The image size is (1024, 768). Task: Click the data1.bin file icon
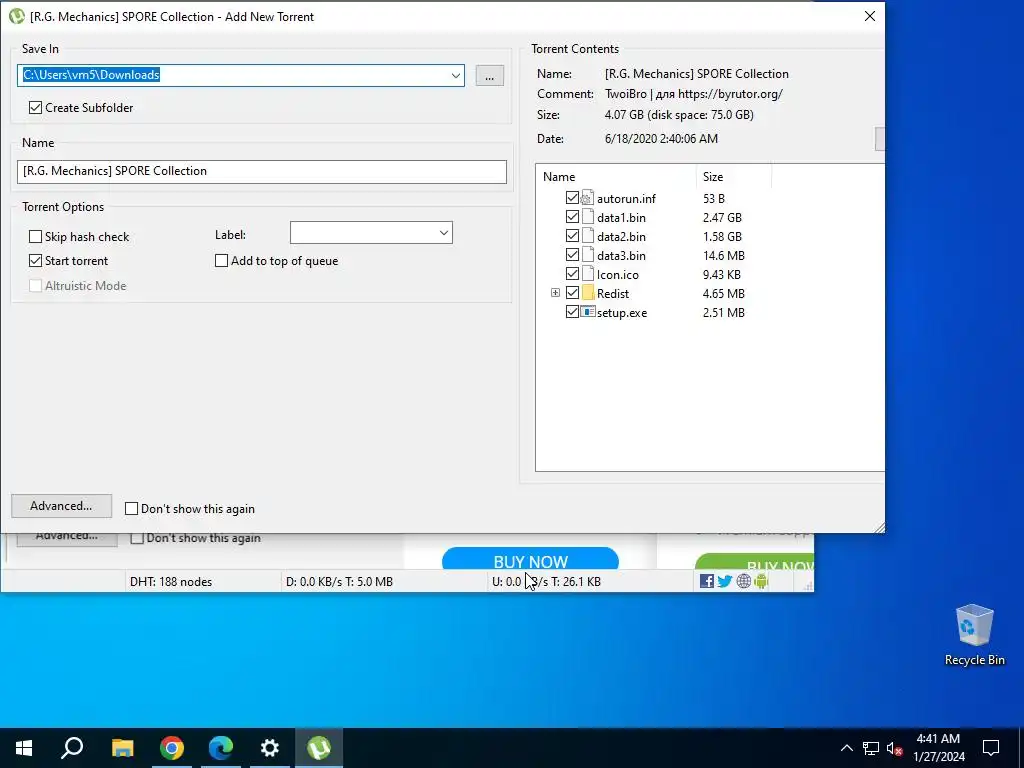click(587, 217)
